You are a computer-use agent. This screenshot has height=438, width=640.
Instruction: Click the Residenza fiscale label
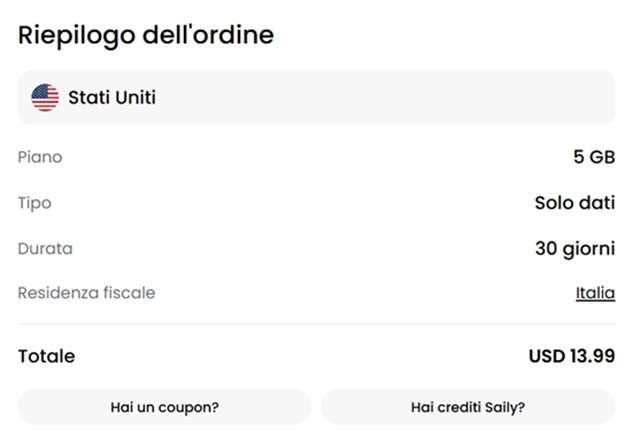pyautogui.click(x=86, y=294)
